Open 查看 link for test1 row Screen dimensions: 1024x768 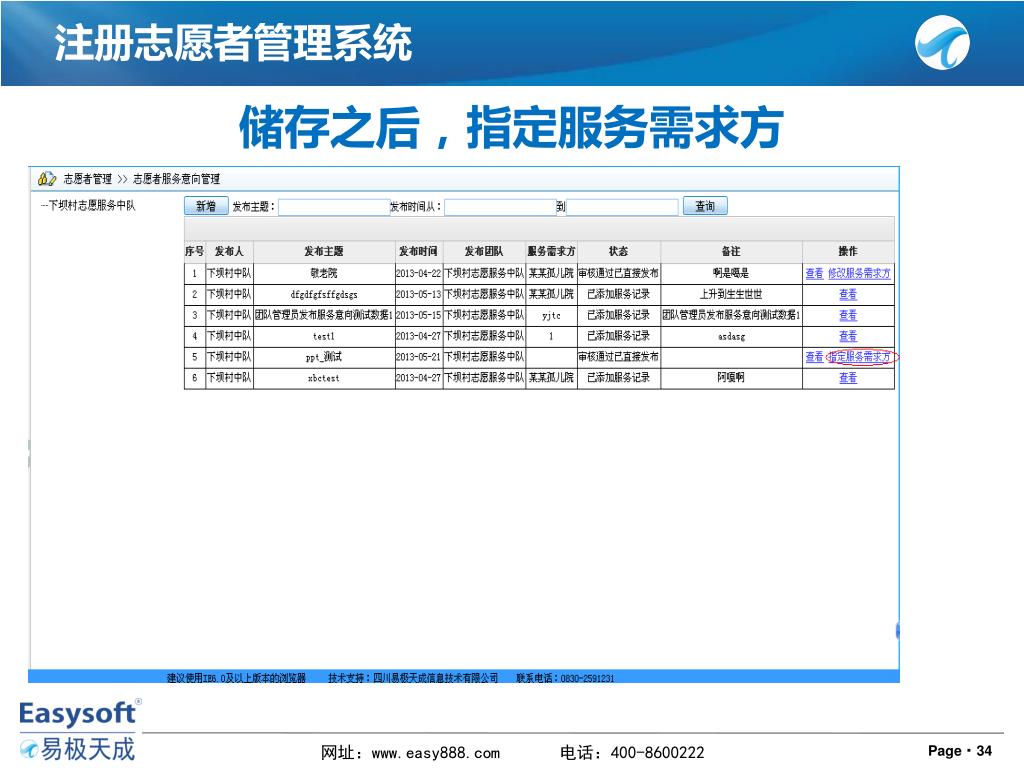(848, 336)
